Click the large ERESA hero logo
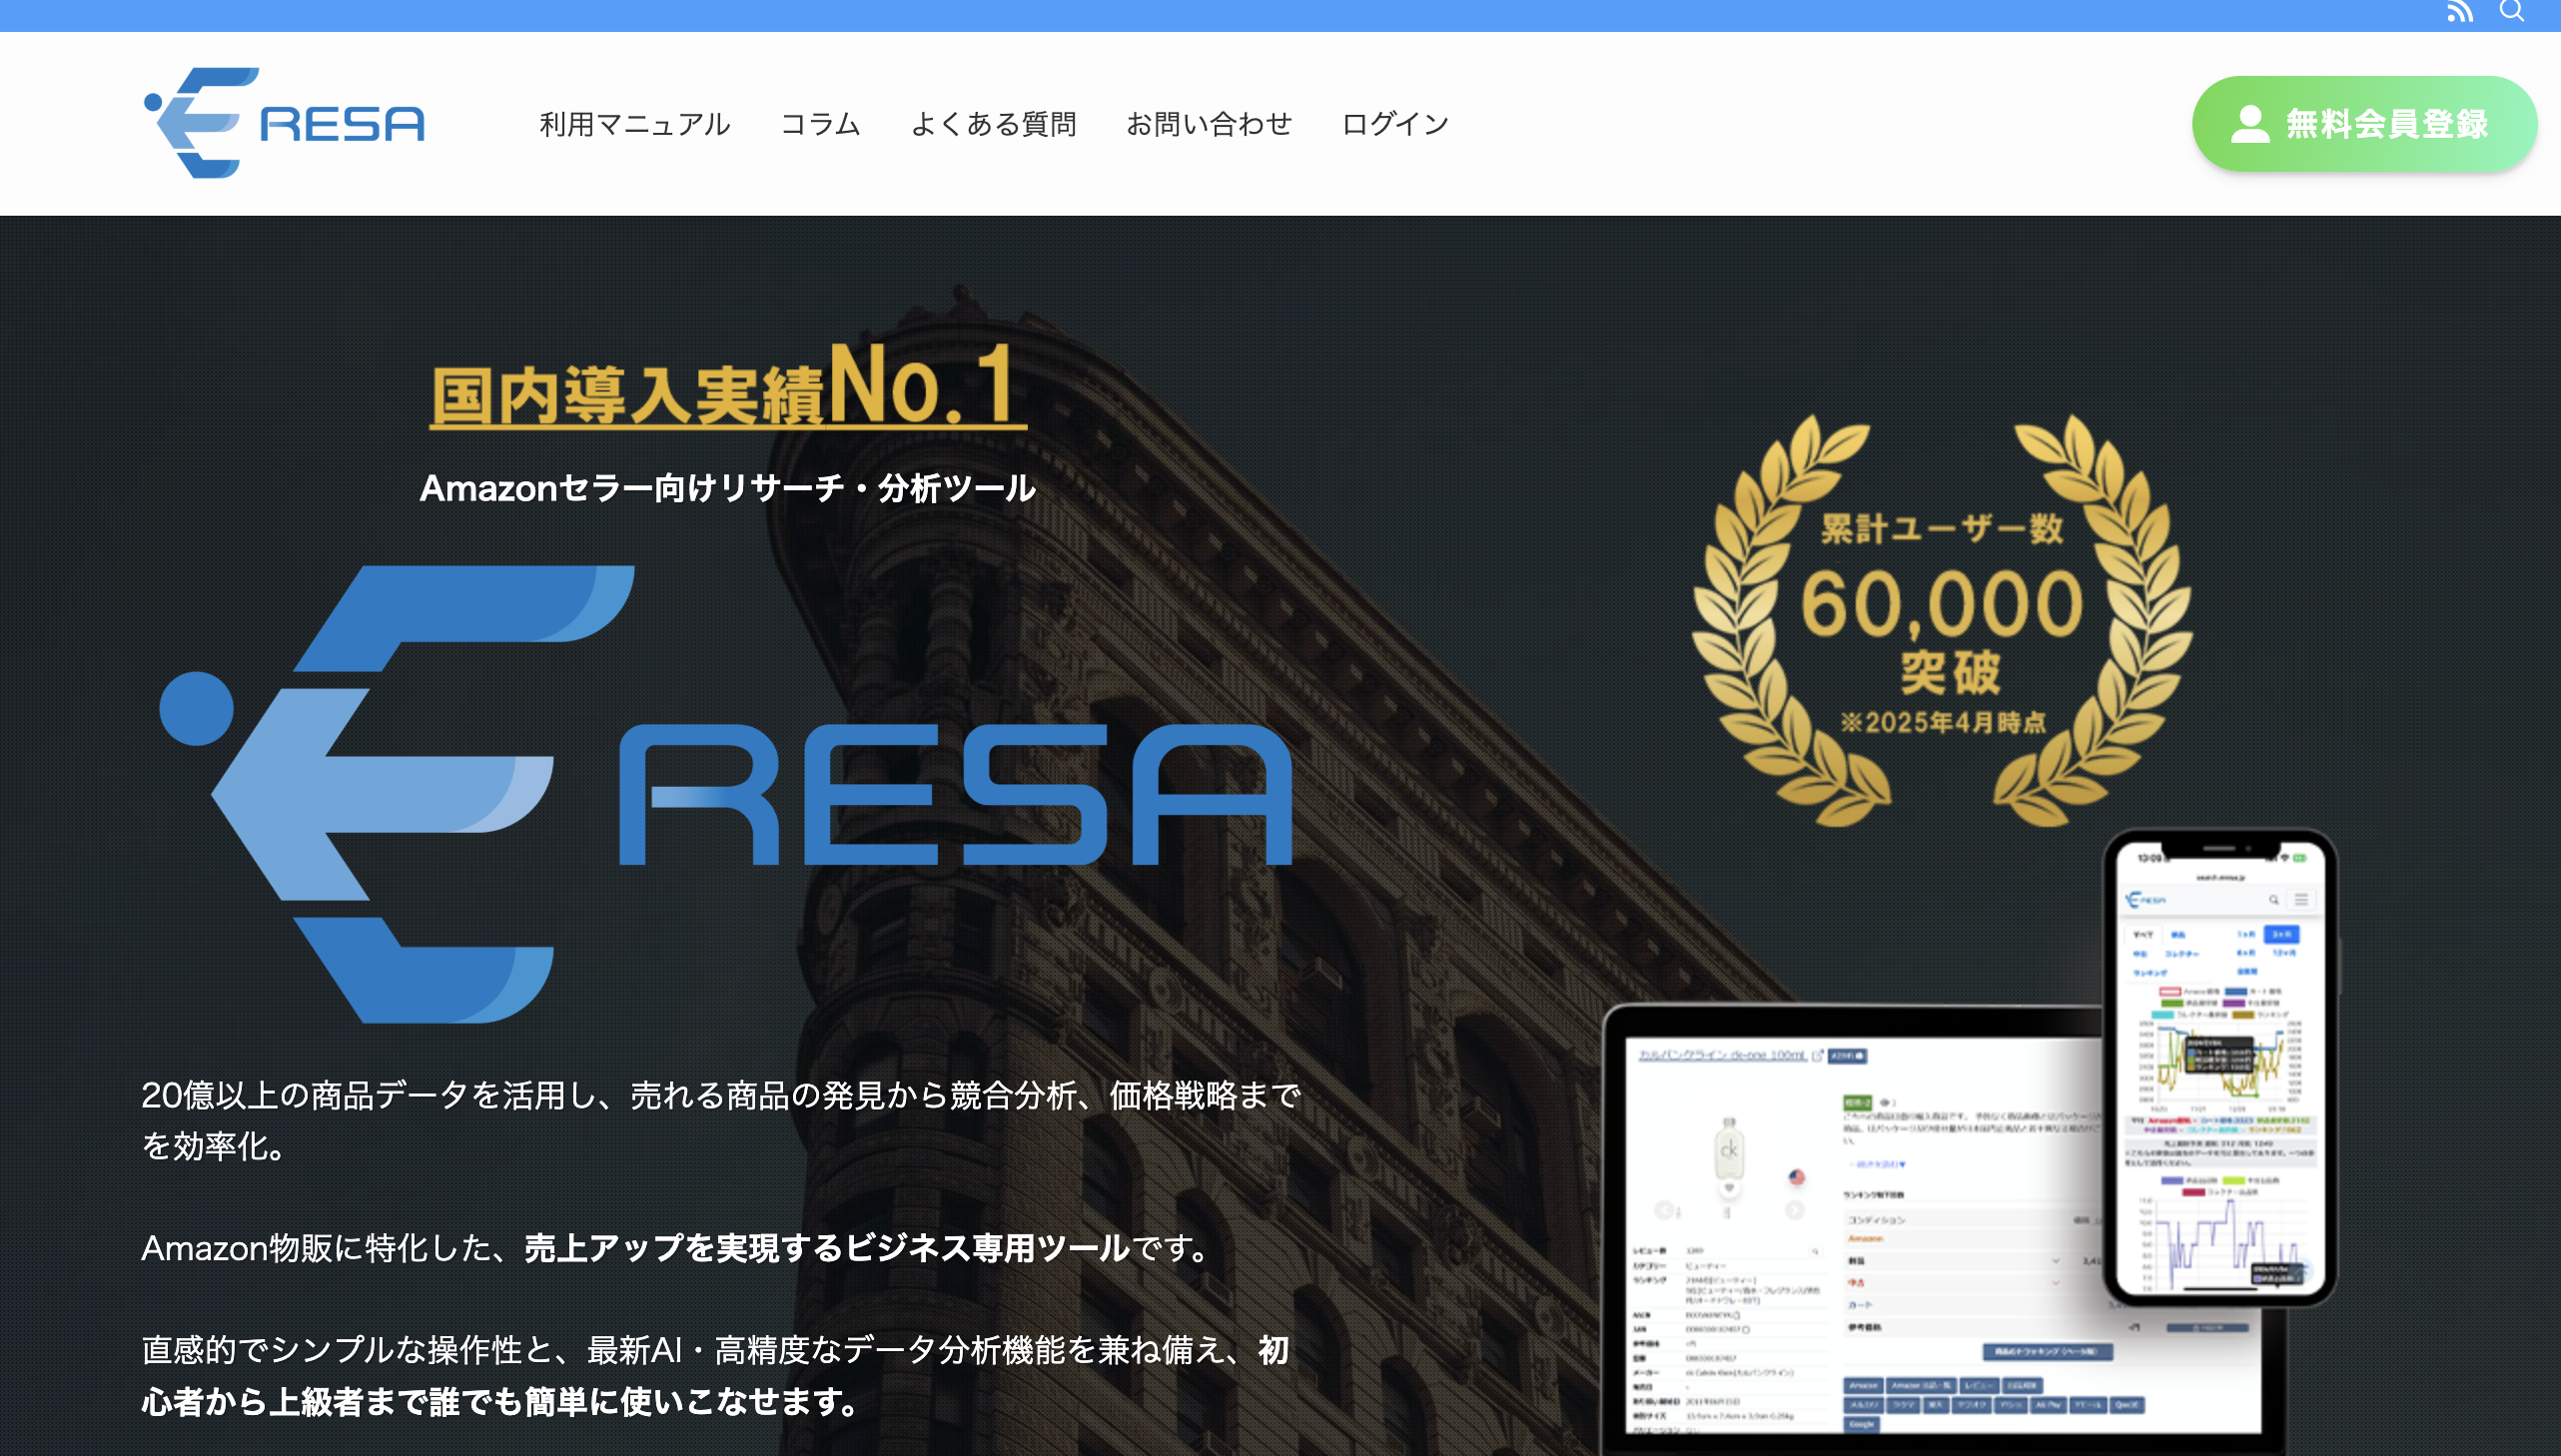 pyautogui.click(x=726, y=794)
